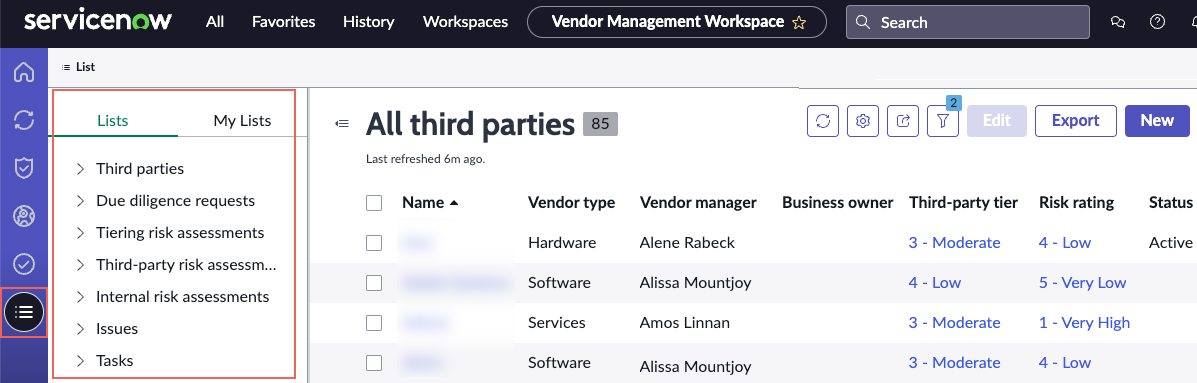
Task: Check the Amos Linnan row
Action: pyautogui.click(x=374, y=323)
